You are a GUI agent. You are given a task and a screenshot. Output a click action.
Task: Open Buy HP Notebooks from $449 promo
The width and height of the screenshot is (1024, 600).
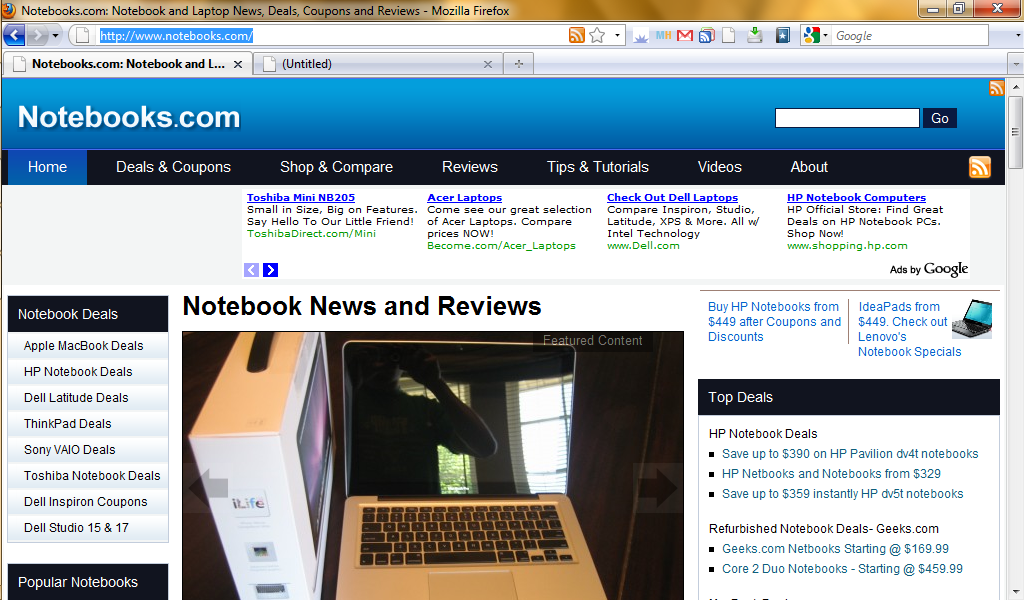[x=775, y=322]
